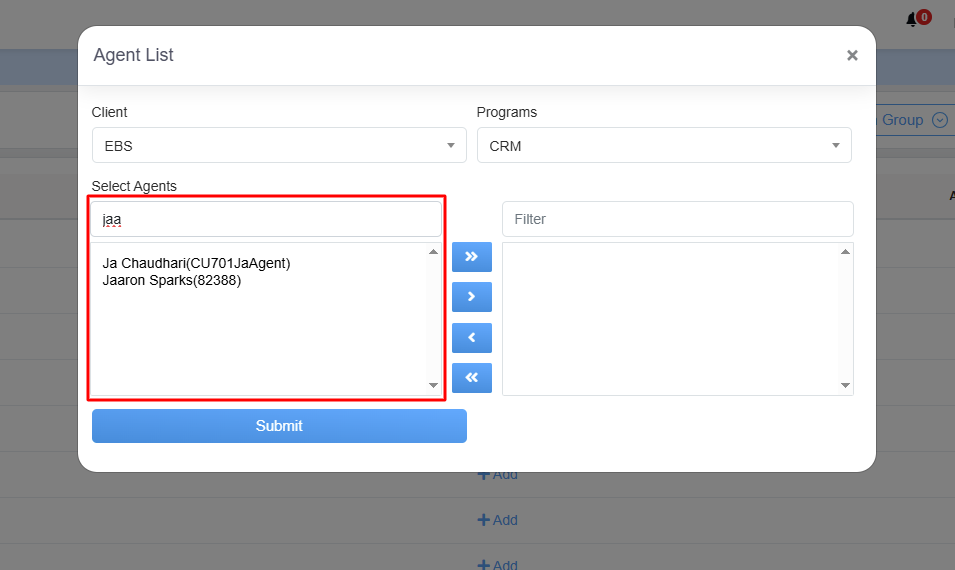Screen dimensions: 955x570
Task: Click the available agents list scroll-down arrow
Action: [x=433, y=385]
